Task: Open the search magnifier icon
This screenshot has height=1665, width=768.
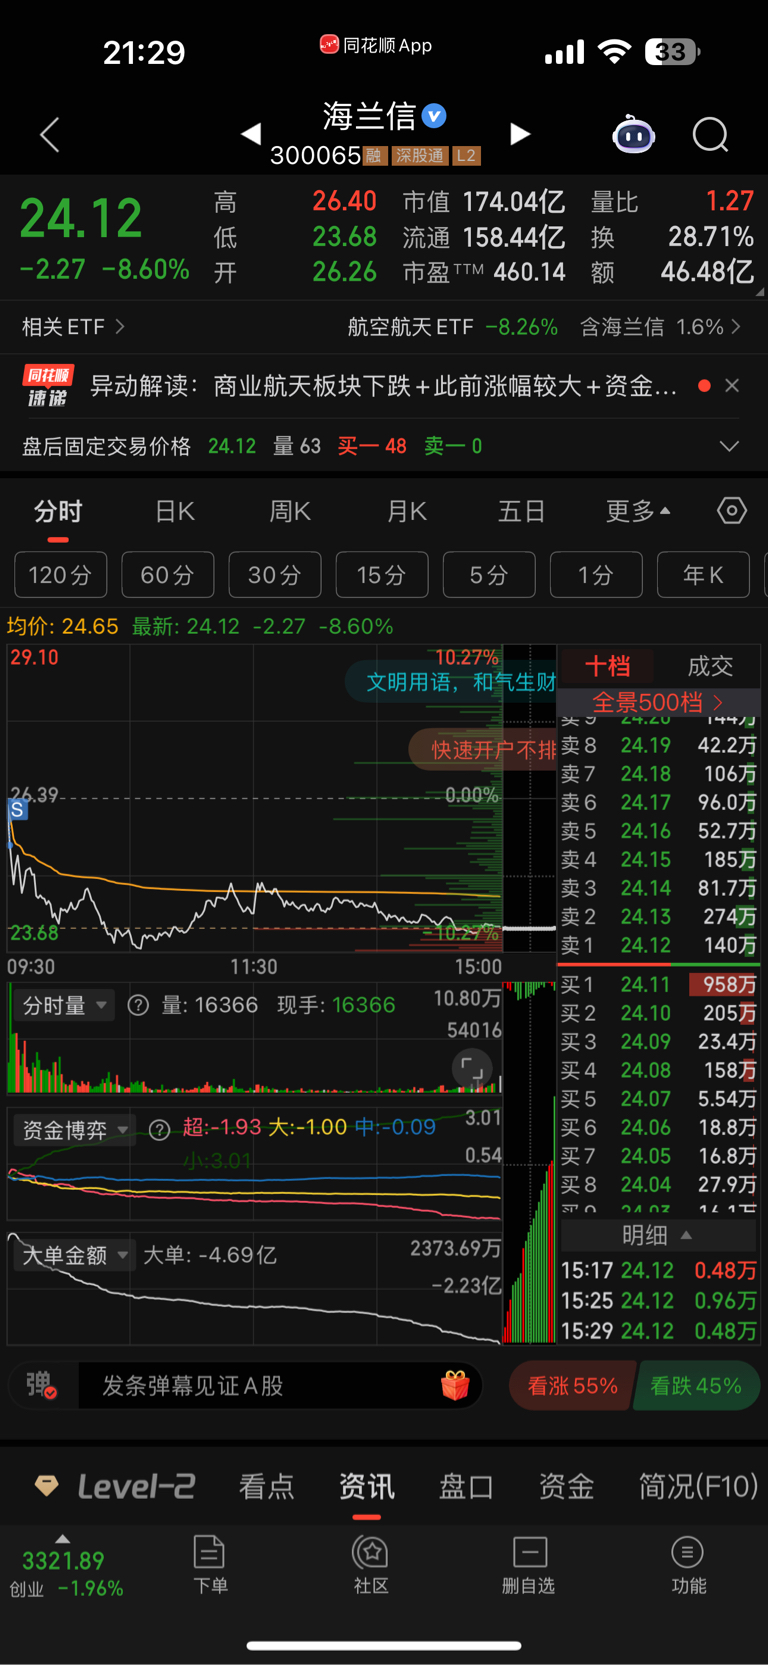Action: pos(711,134)
